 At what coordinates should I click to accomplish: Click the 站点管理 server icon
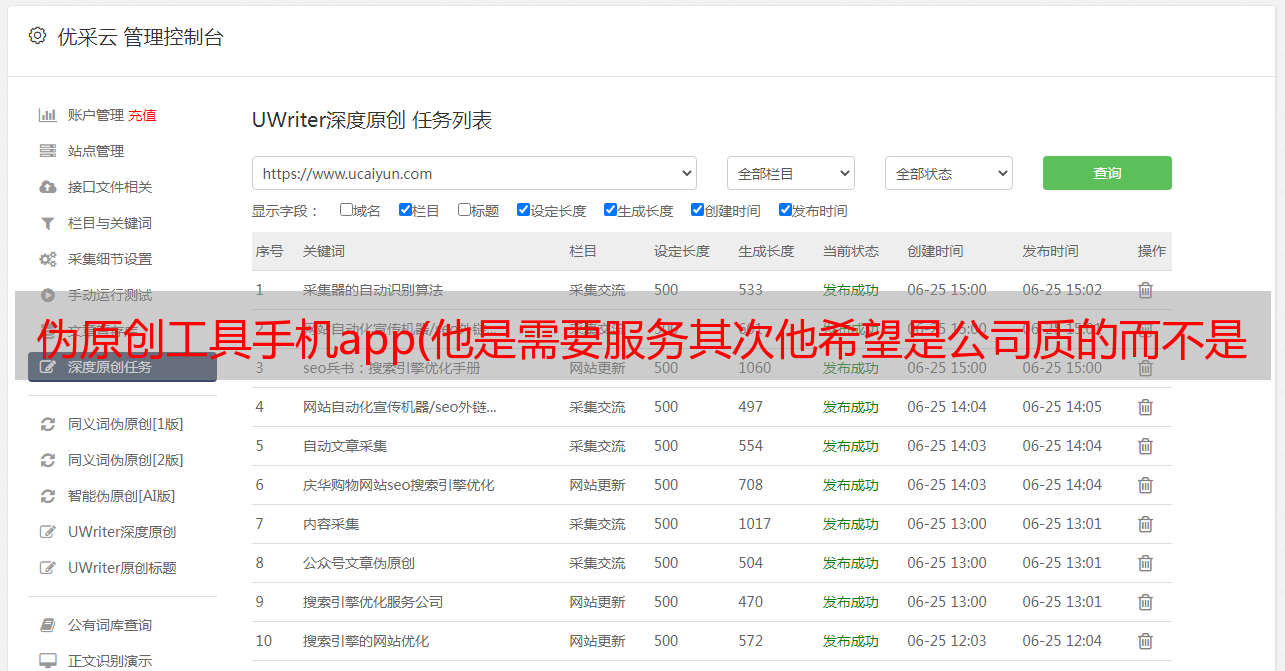pos(47,151)
